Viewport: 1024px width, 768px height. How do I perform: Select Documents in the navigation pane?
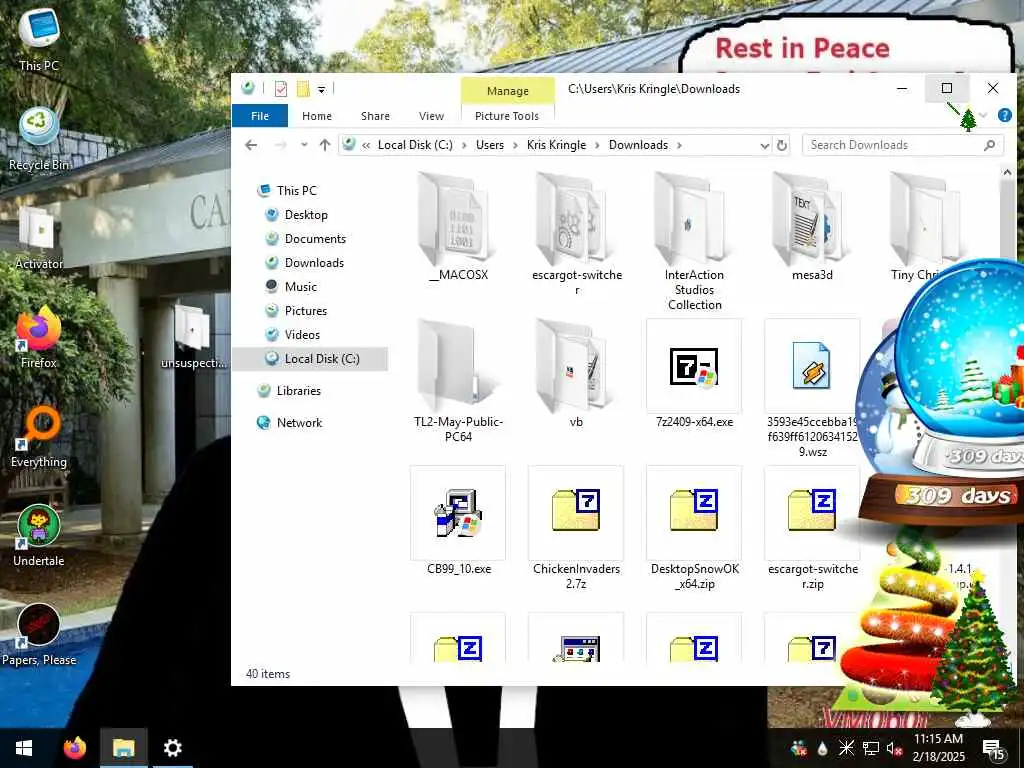315,239
